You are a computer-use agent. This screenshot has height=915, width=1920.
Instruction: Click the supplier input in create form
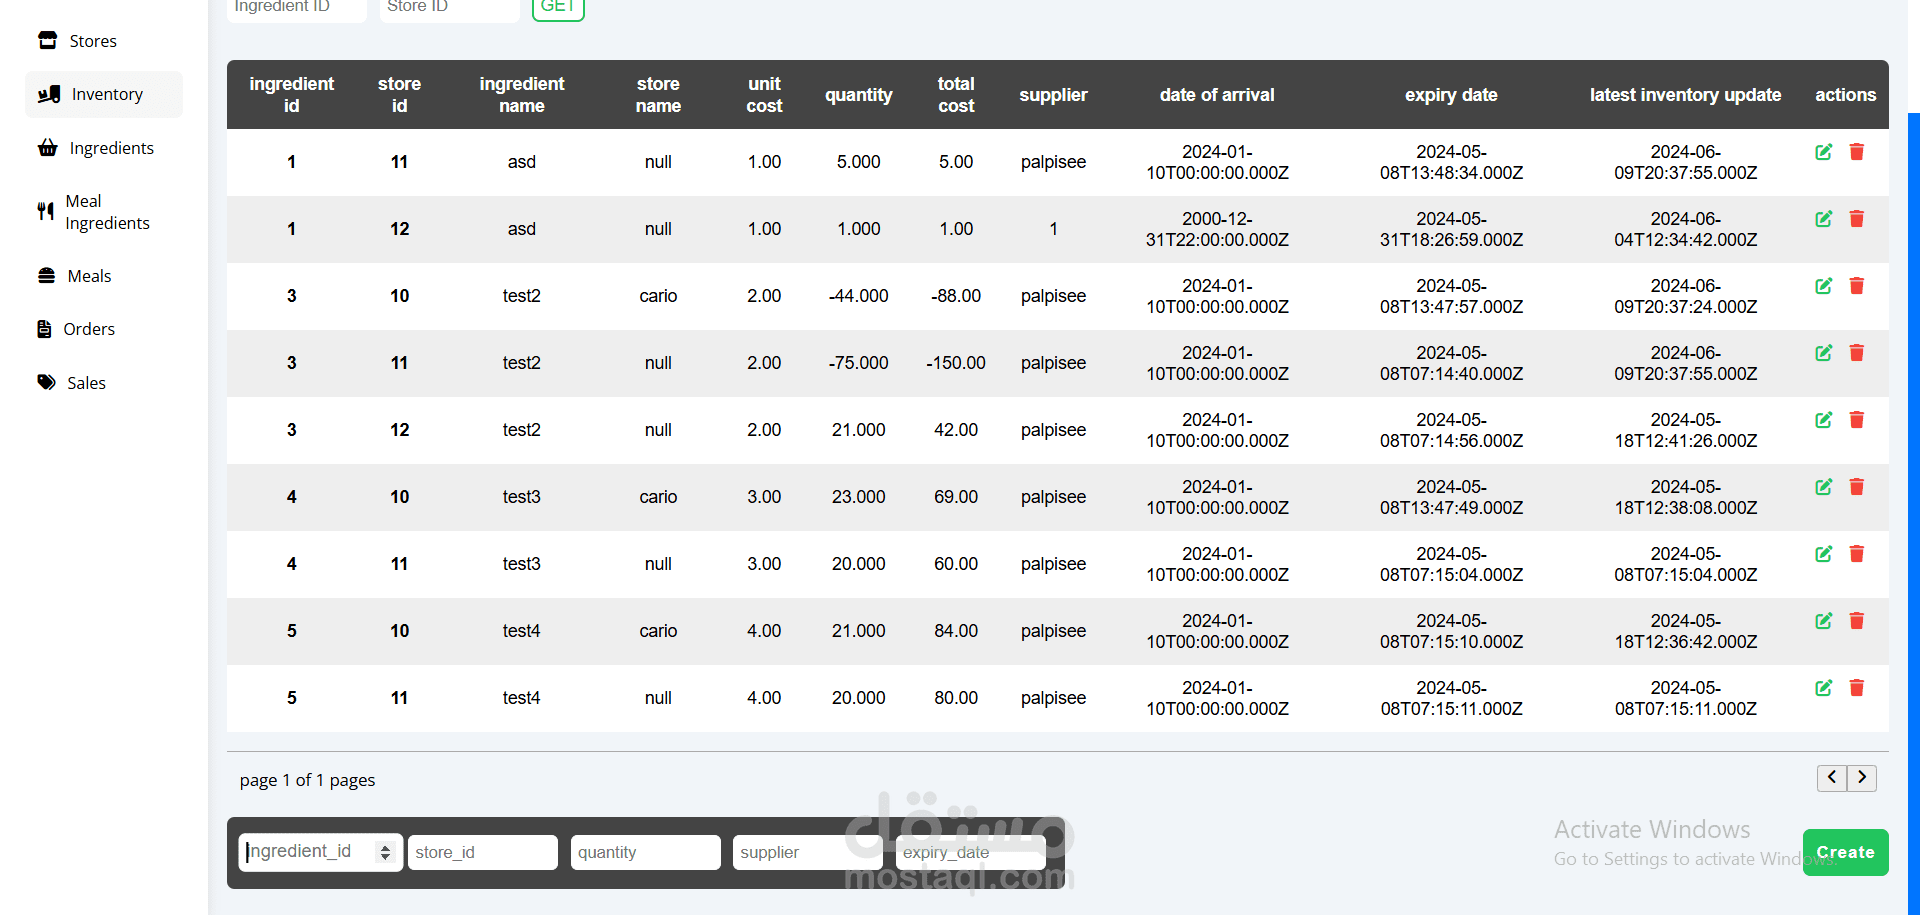808,852
